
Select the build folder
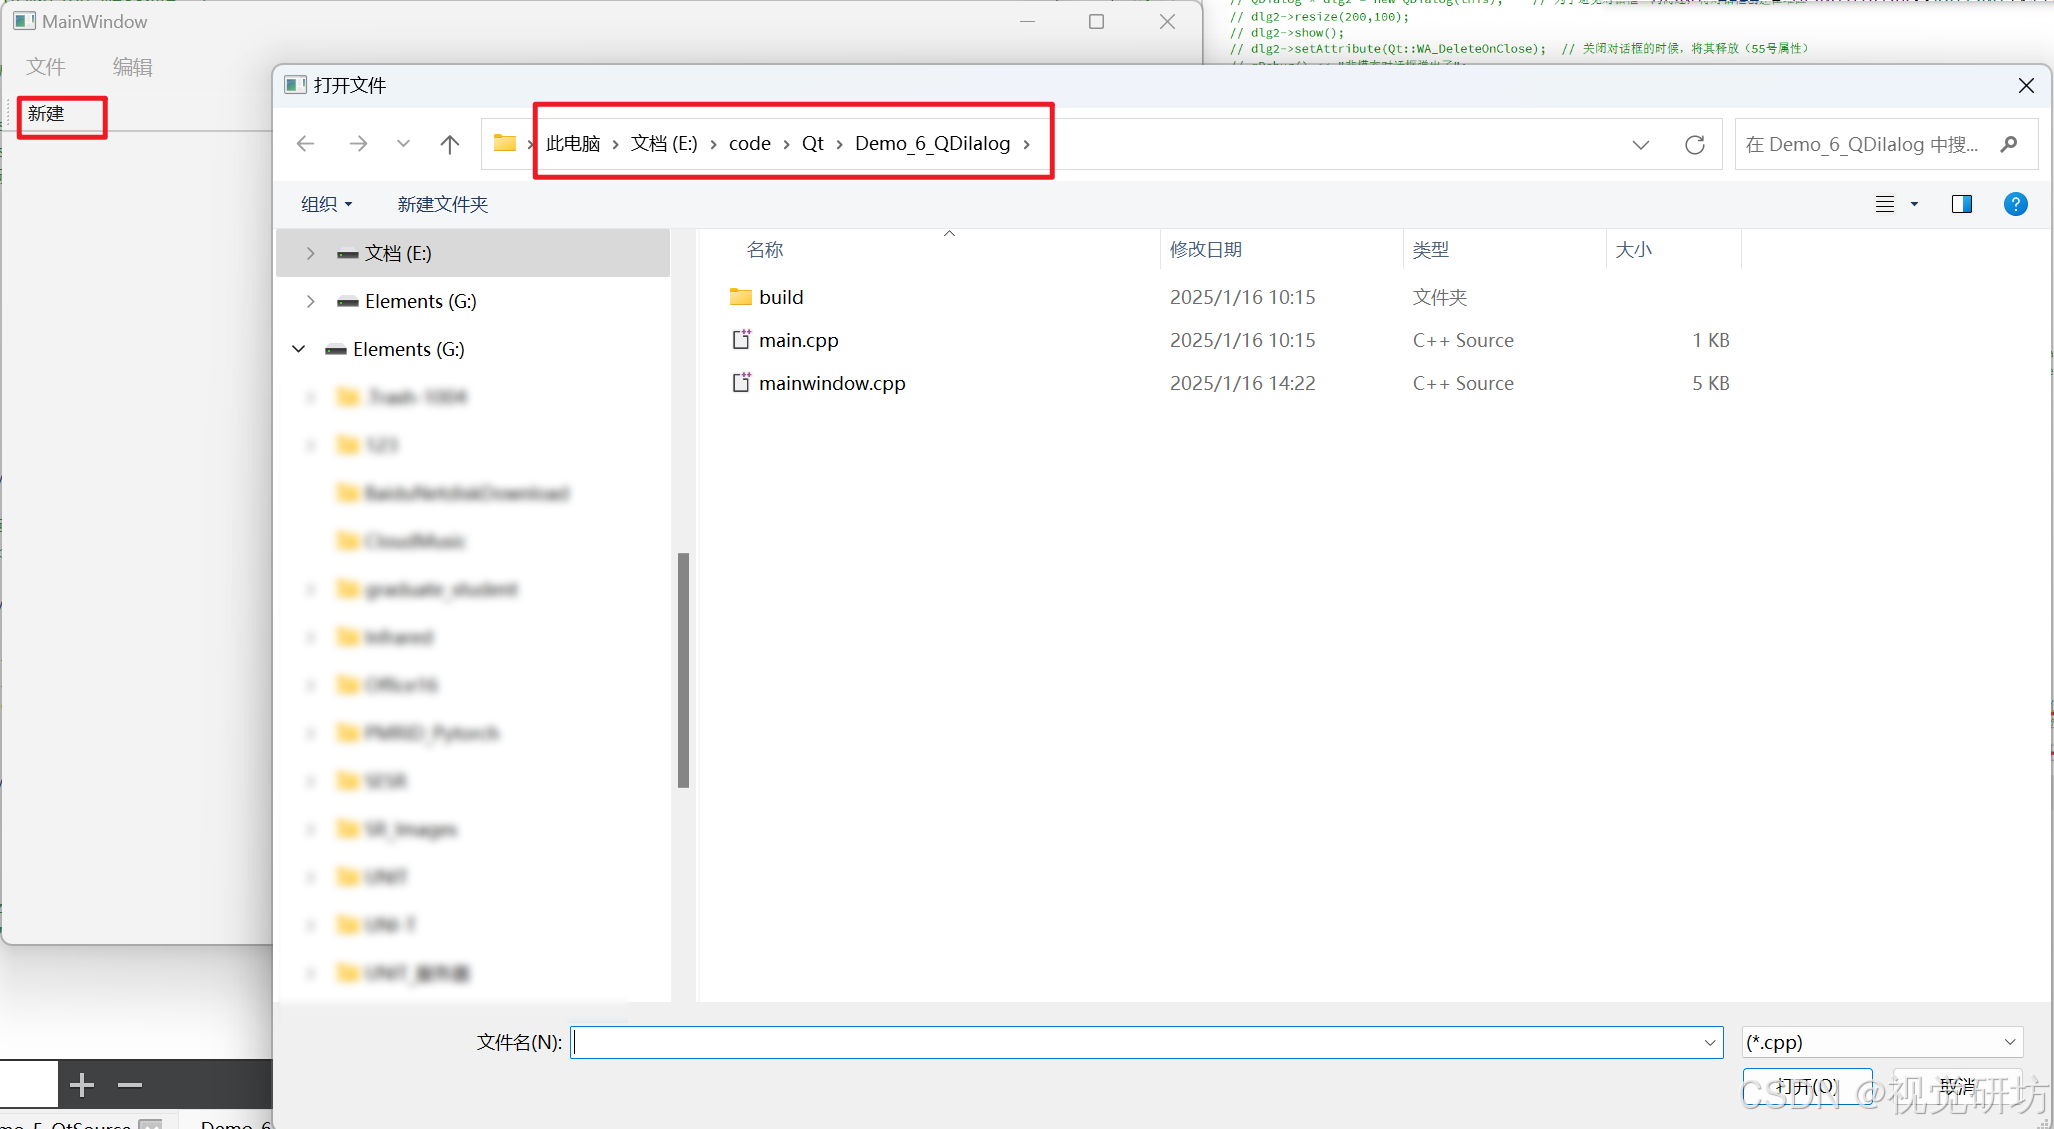780,297
